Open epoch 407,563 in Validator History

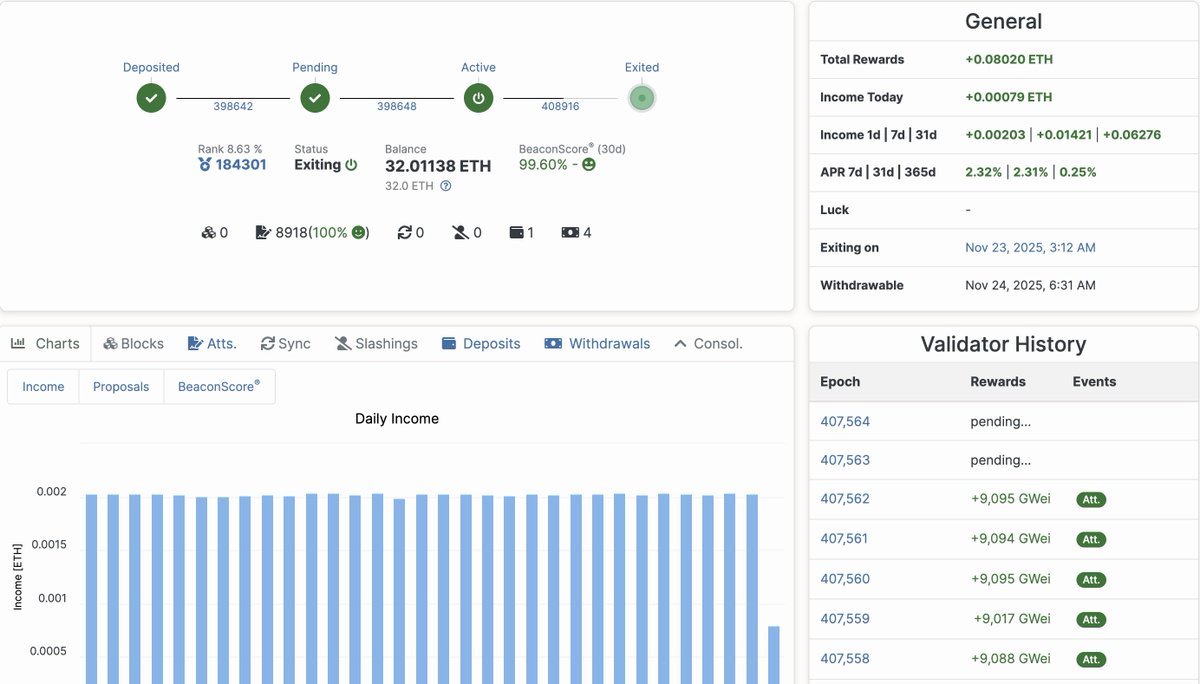point(845,460)
